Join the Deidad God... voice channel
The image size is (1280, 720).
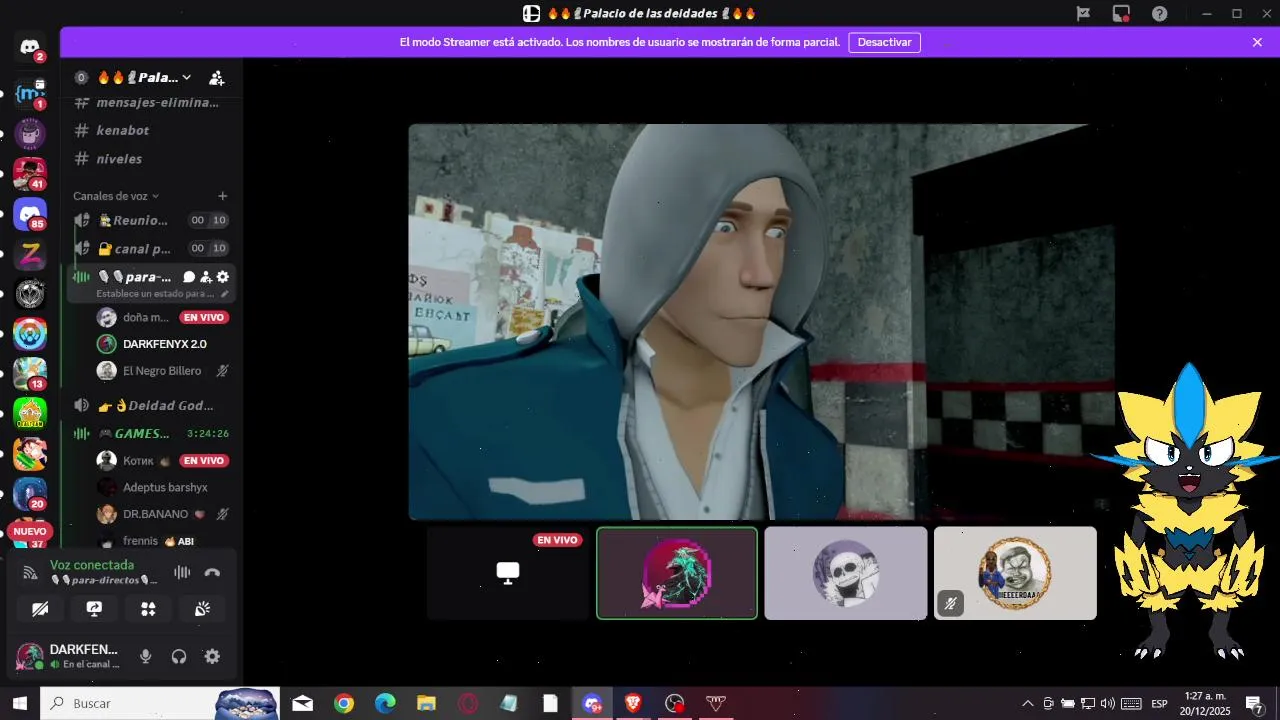pyautogui.click(x=150, y=405)
